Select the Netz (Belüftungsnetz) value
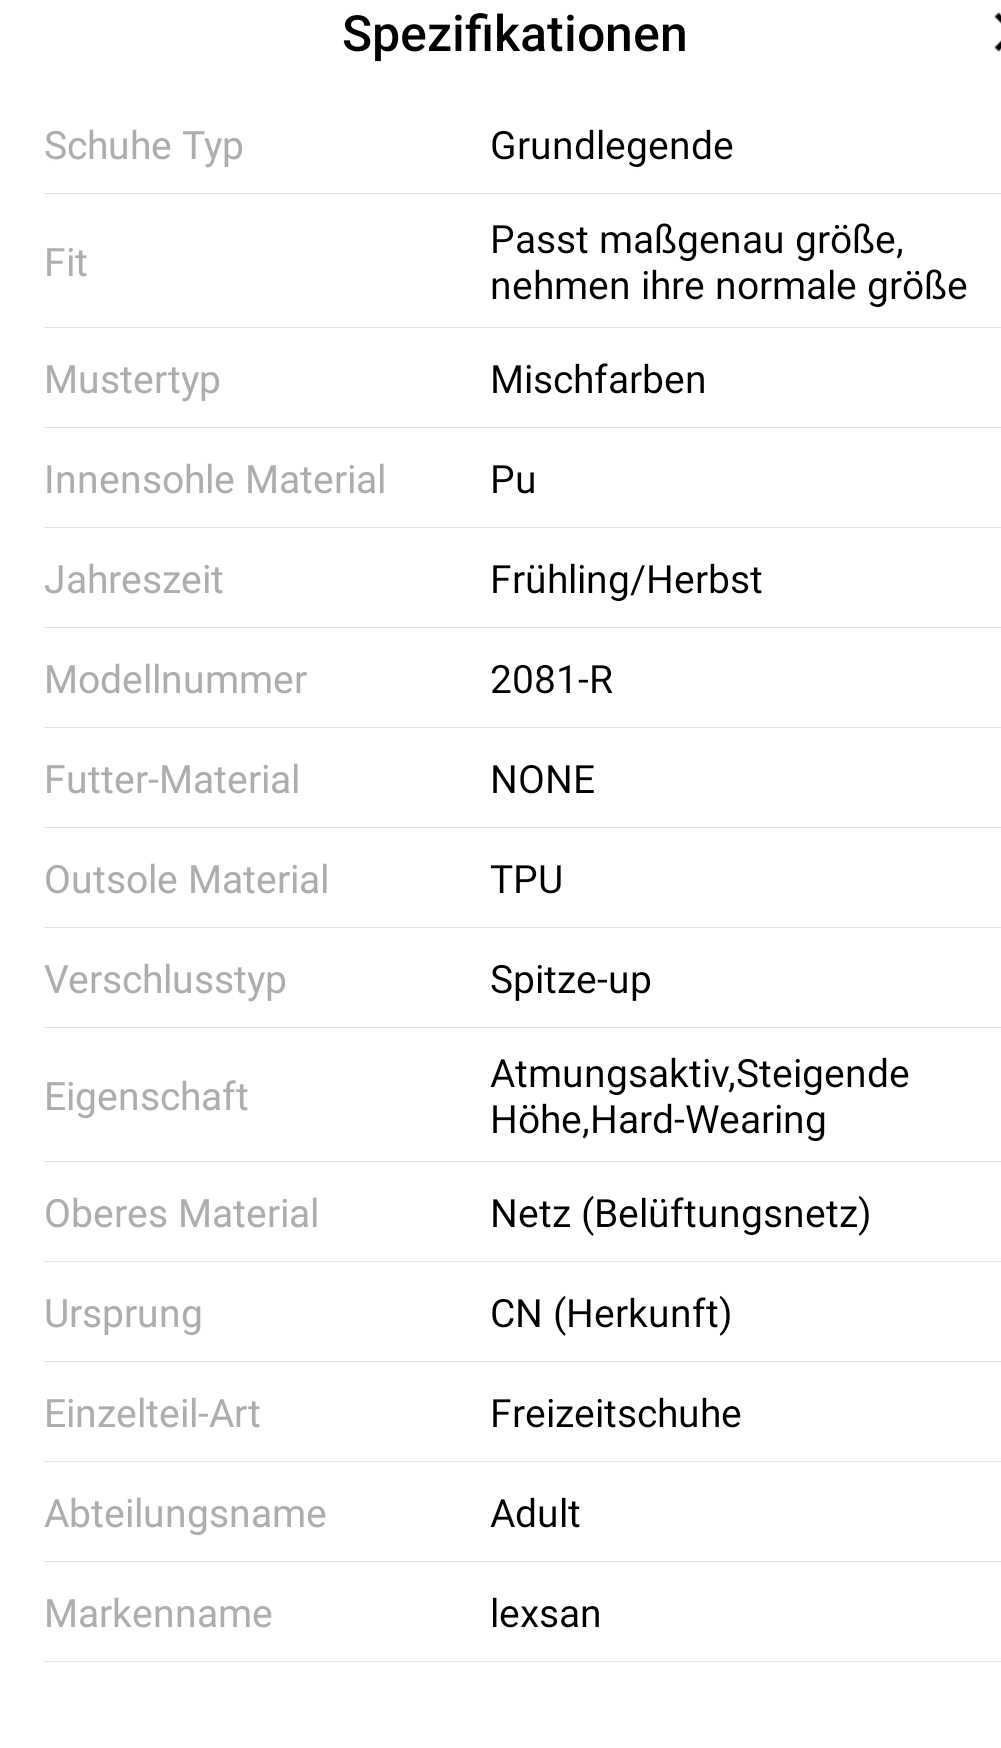1001x1748 pixels. [x=680, y=1214]
